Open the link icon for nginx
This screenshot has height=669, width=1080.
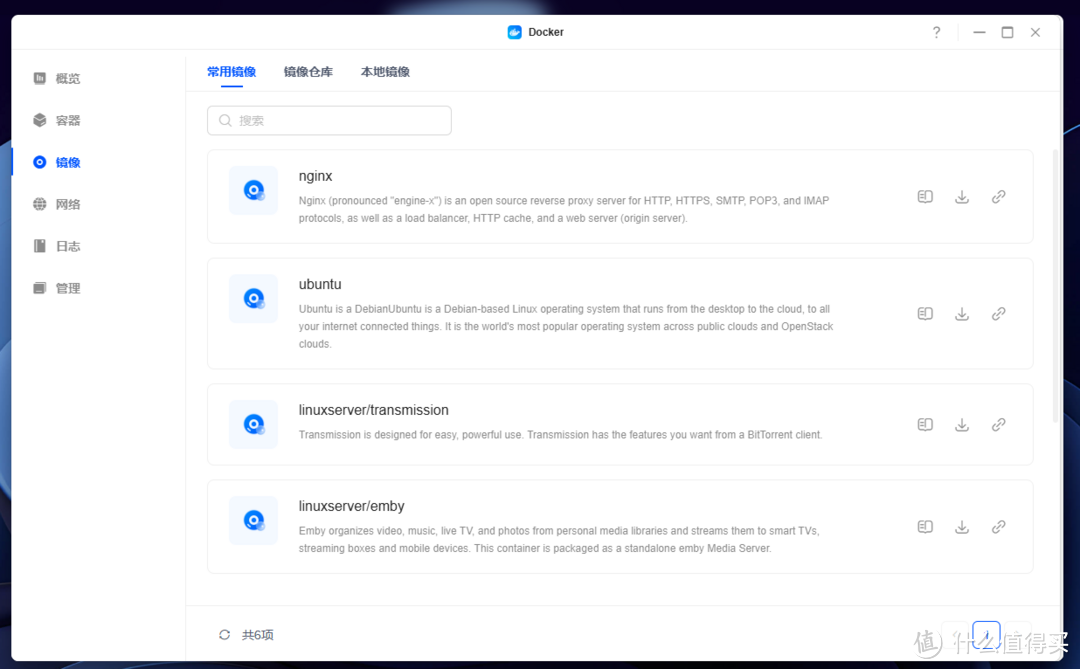[x=999, y=197]
